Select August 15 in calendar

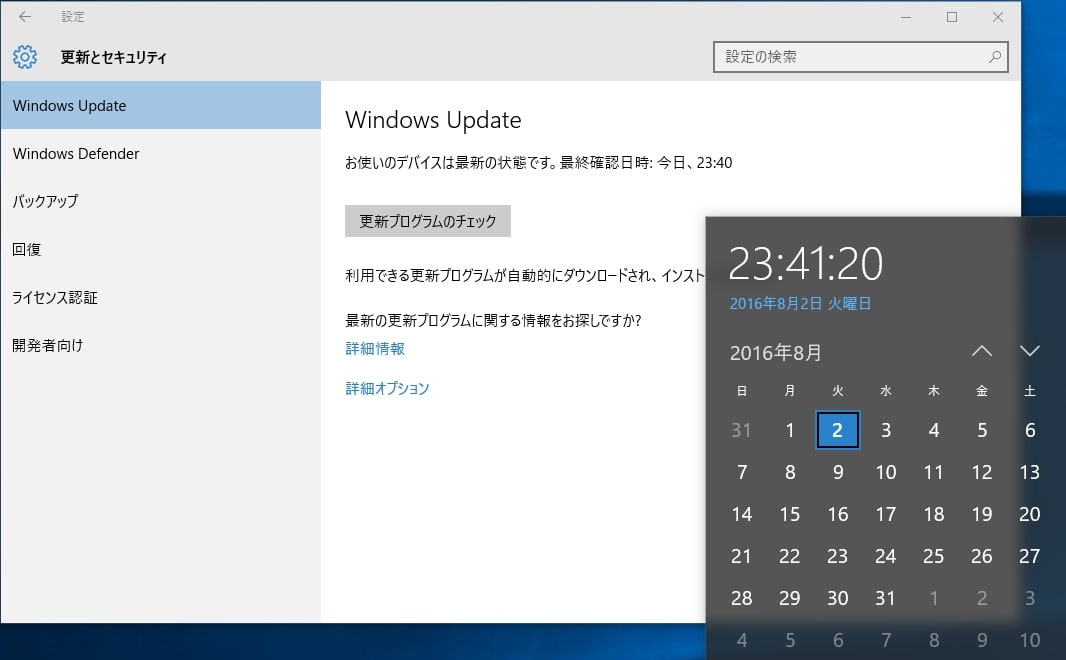pyautogui.click(x=789, y=515)
